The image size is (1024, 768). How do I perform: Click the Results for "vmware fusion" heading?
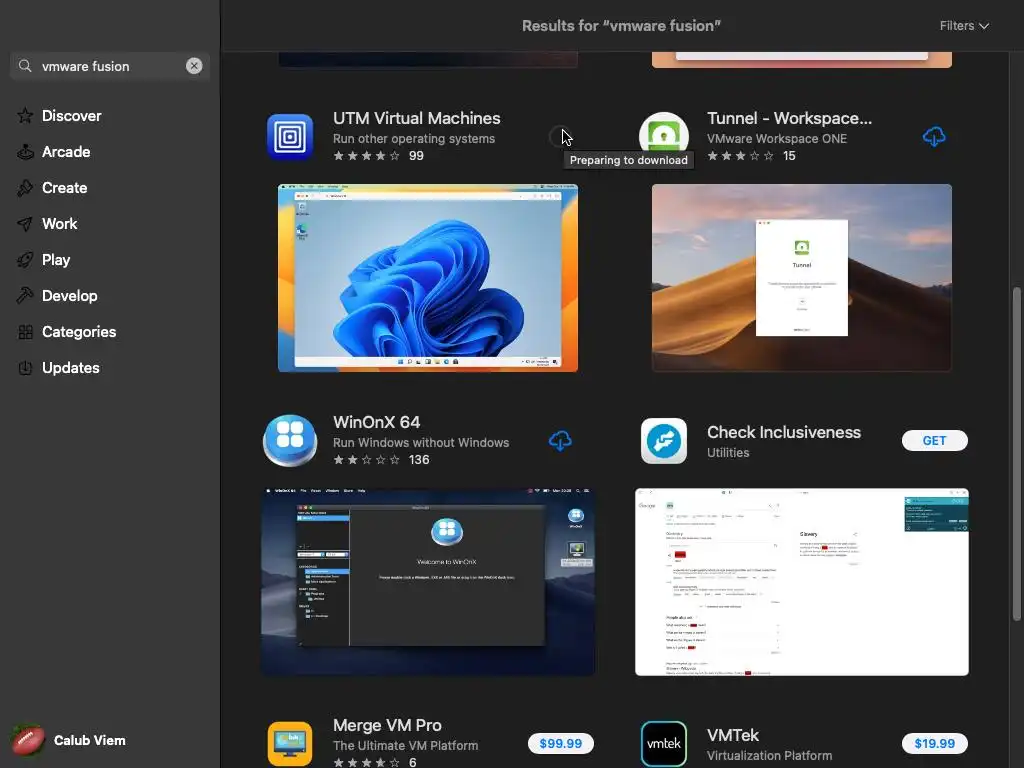[x=621, y=25]
